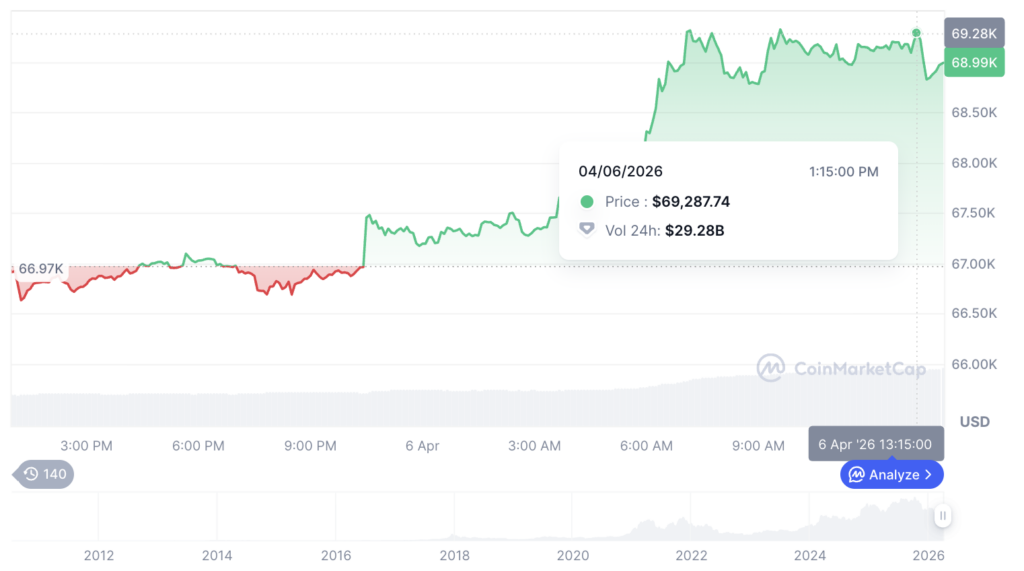Click the 68.50K price axis label
The height and width of the screenshot is (571, 1024).
pos(974,113)
